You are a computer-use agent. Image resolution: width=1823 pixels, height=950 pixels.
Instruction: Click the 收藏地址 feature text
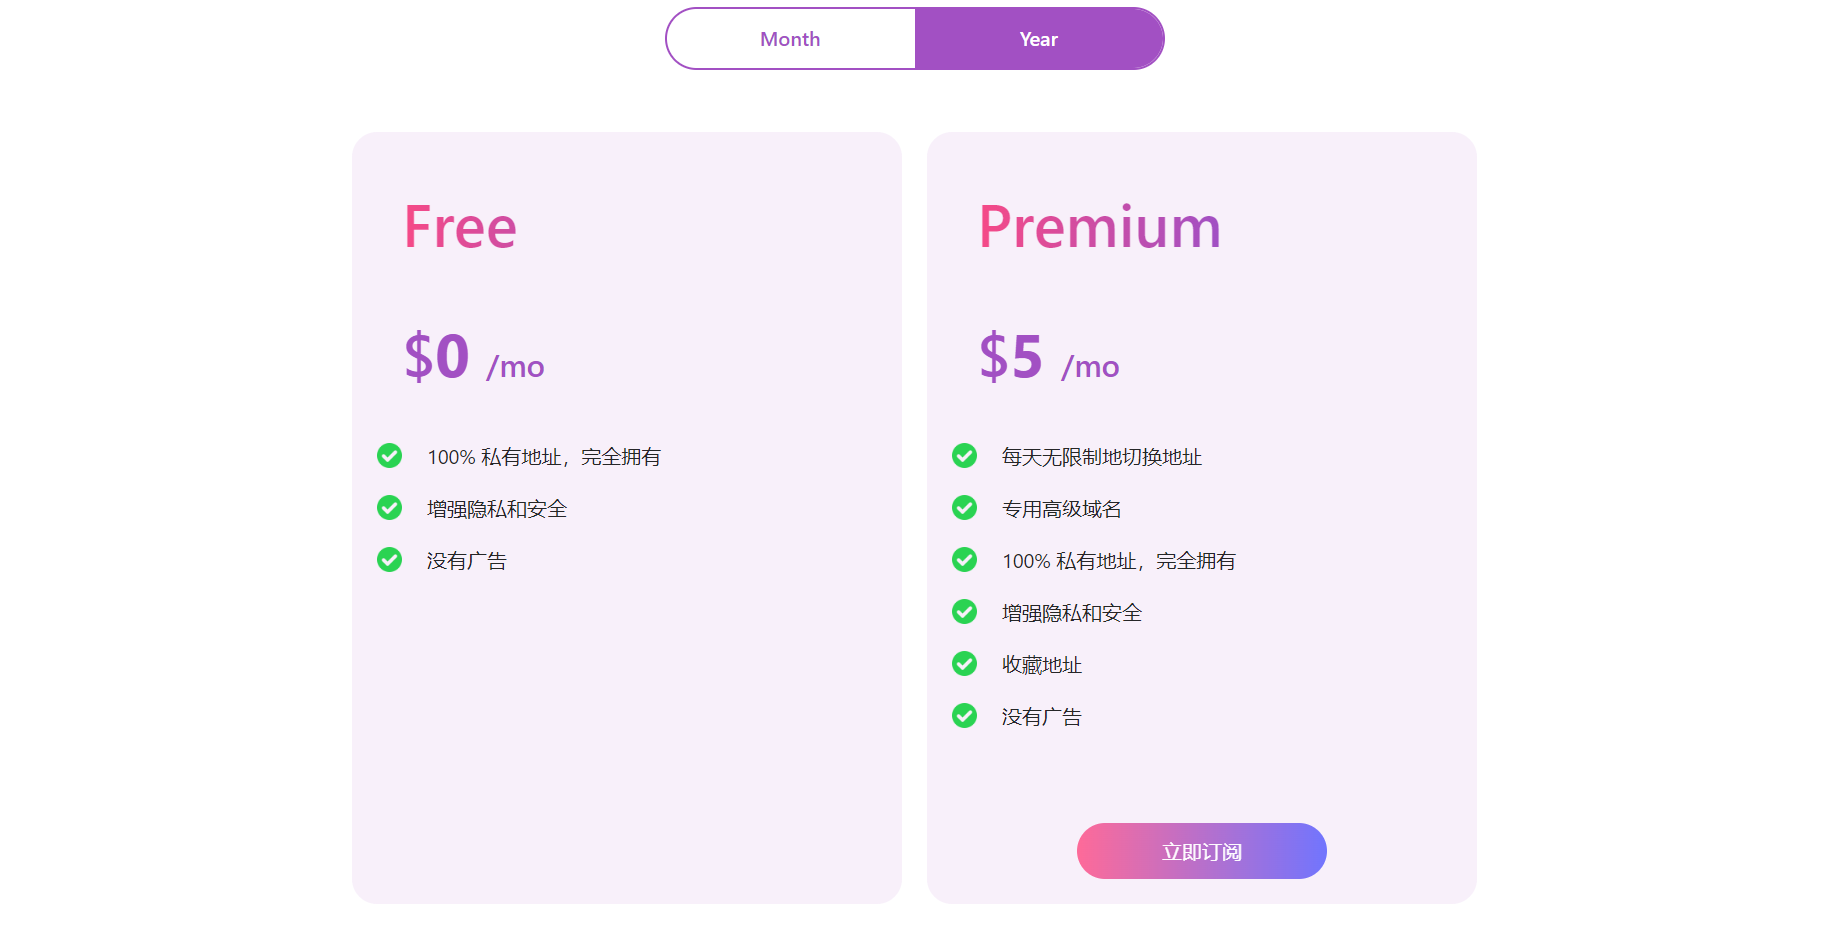(1041, 665)
